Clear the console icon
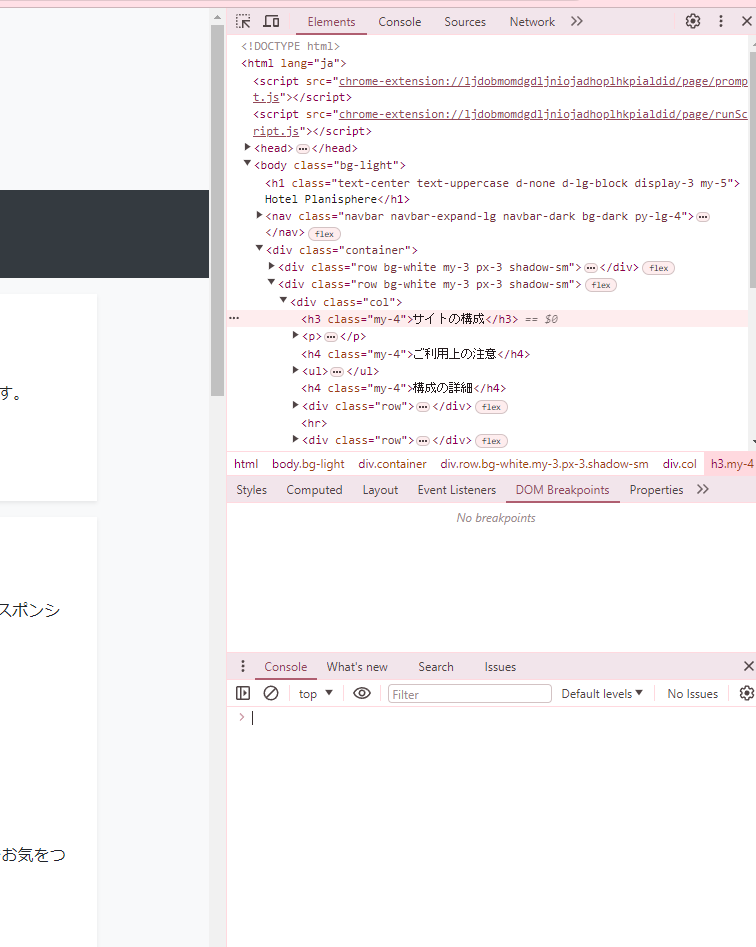This screenshot has width=756, height=947. 271,693
